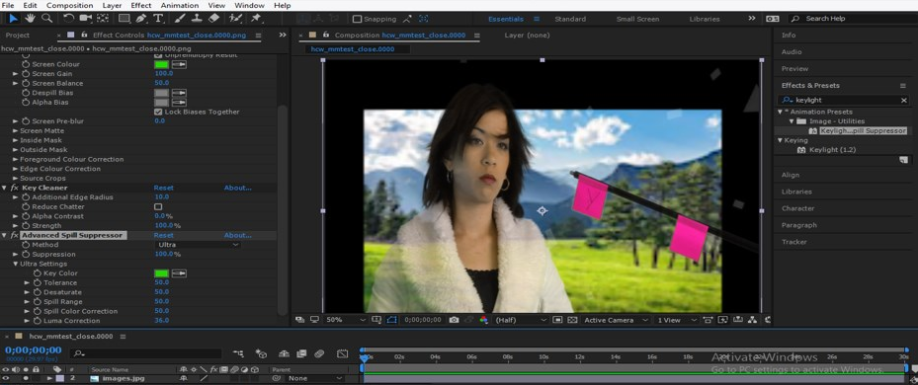Enable motion blur switch in timeline header
Viewport: 918px width, 385px height.
click(319, 353)
